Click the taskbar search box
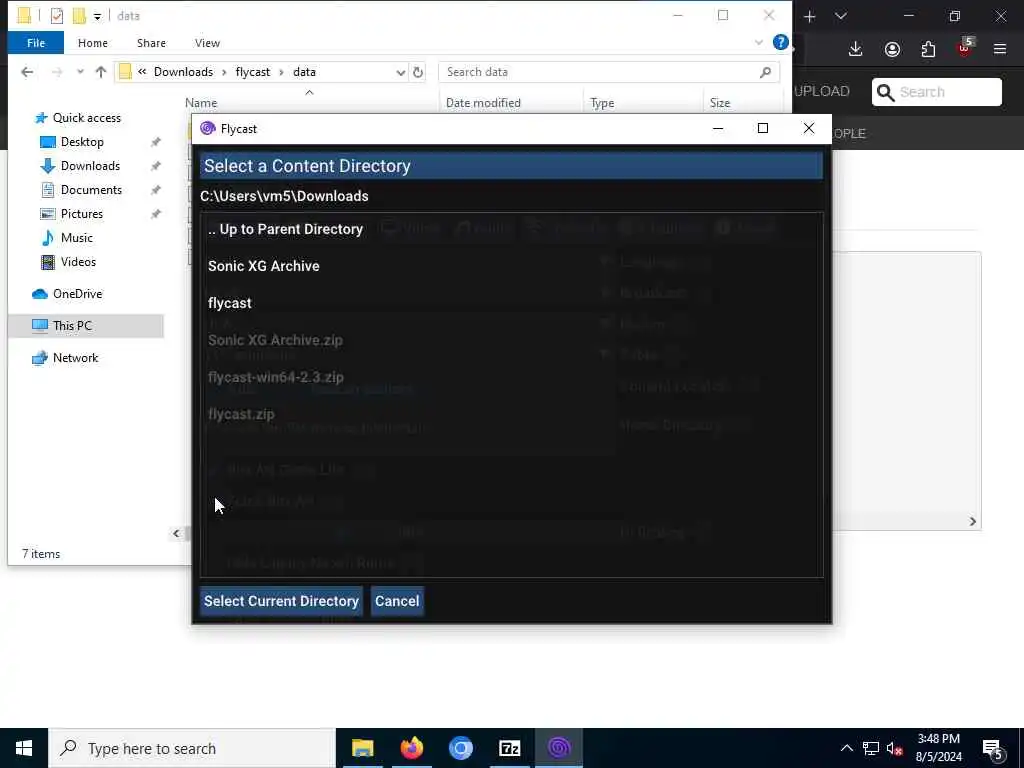This screenshot has height=768, width=1024. [192, 748]
